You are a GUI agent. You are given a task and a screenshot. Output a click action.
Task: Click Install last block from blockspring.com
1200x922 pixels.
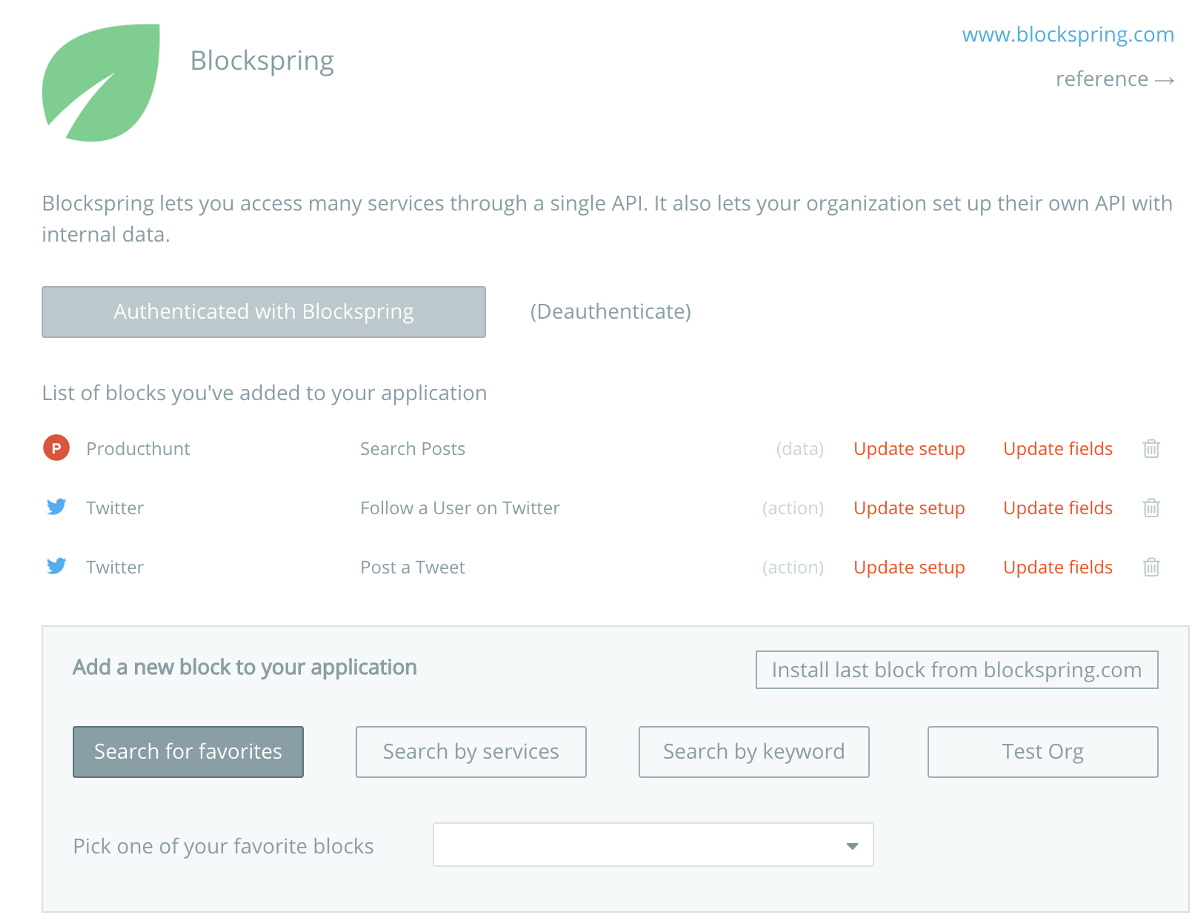[x=956, y=669]
